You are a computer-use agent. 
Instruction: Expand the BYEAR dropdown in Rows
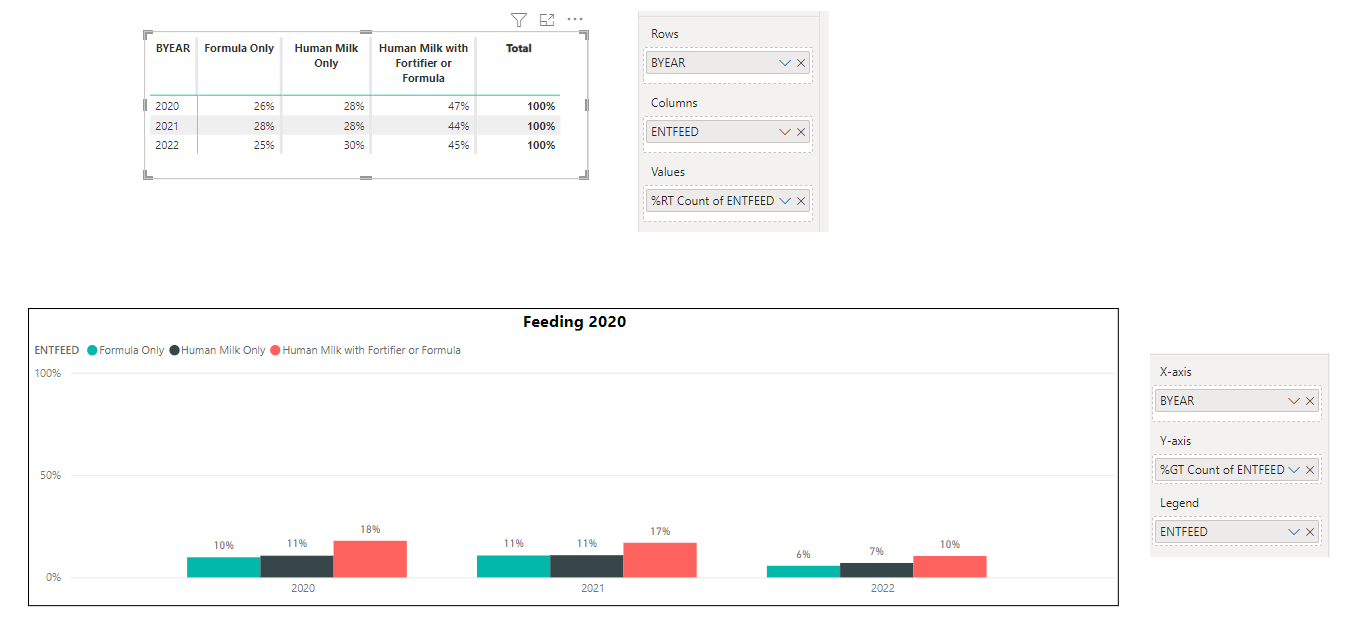(785, 63)
